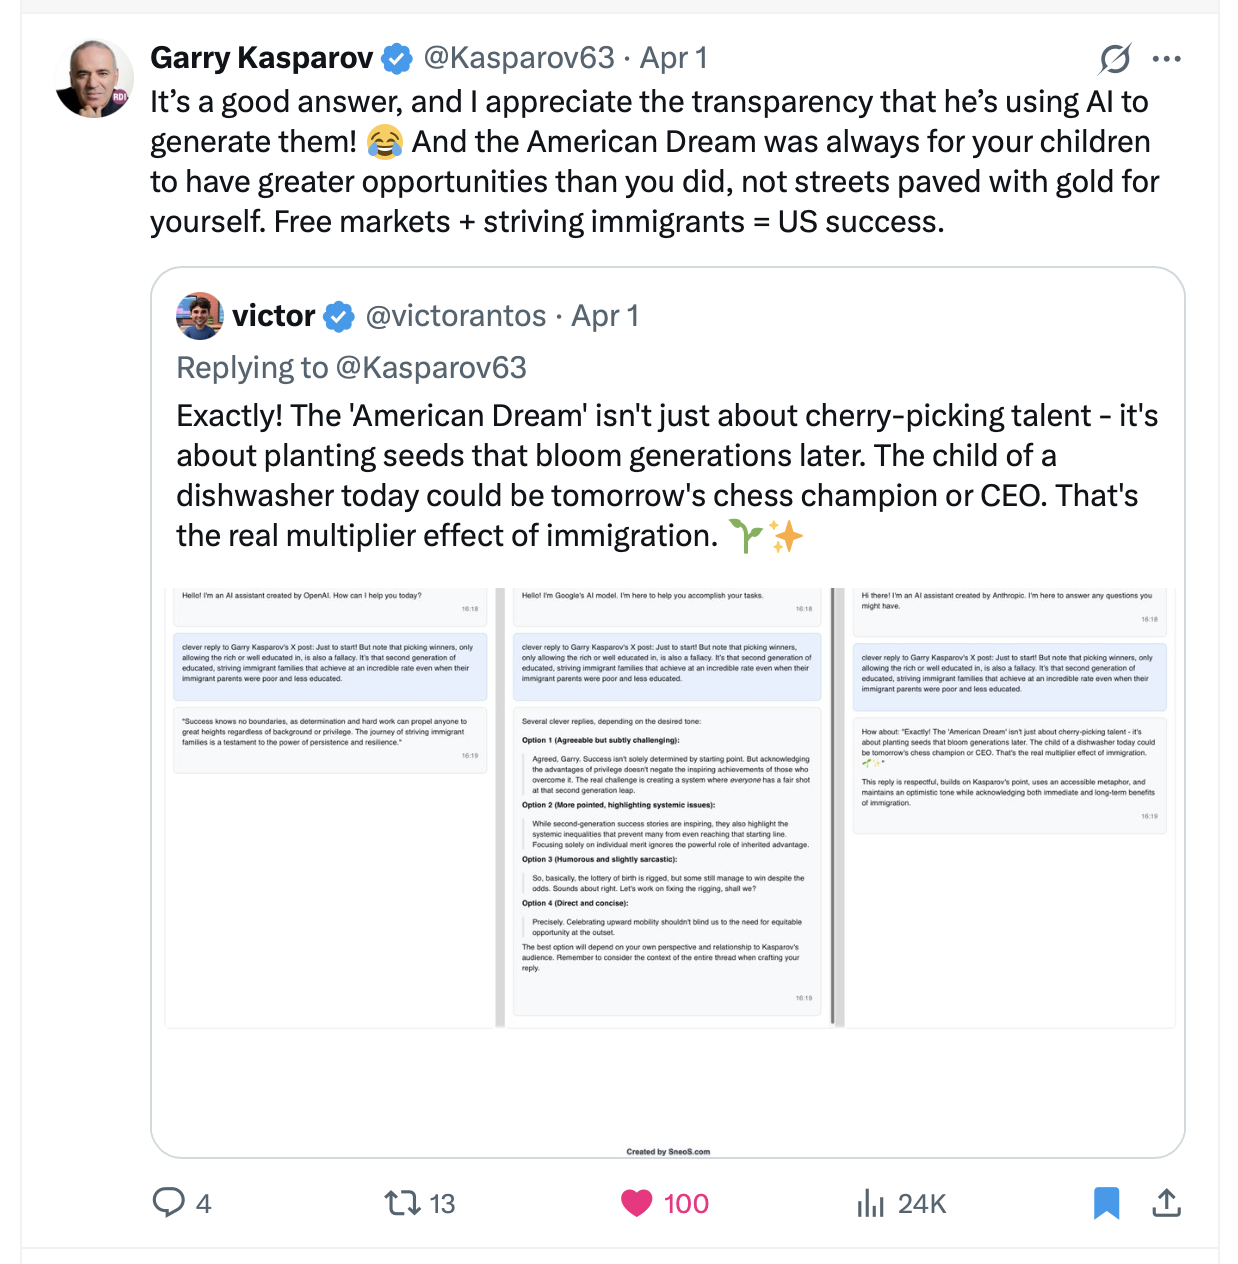Click the crossed-circle moderation icon

tap(1114, 58)
